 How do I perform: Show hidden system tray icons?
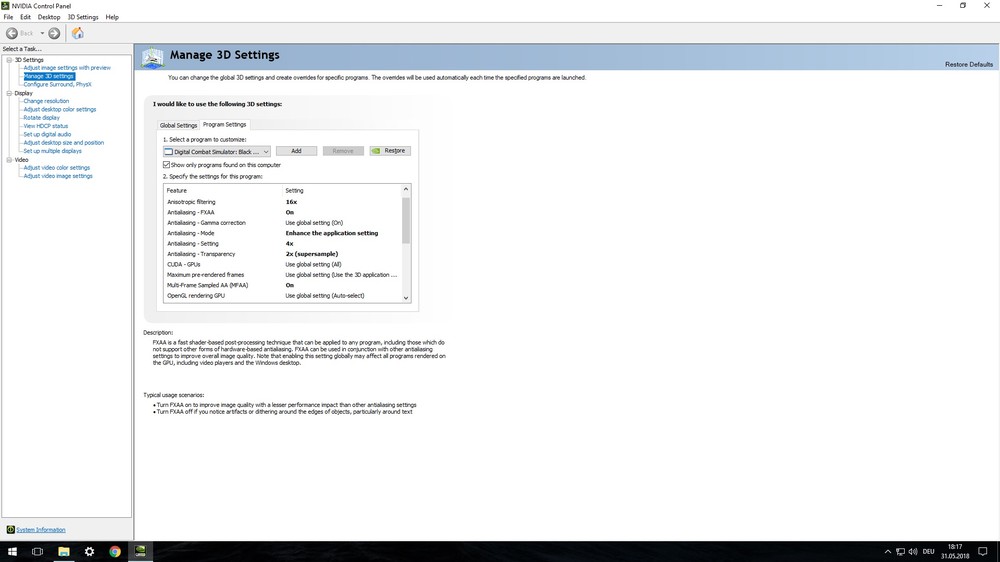(887, 552)
